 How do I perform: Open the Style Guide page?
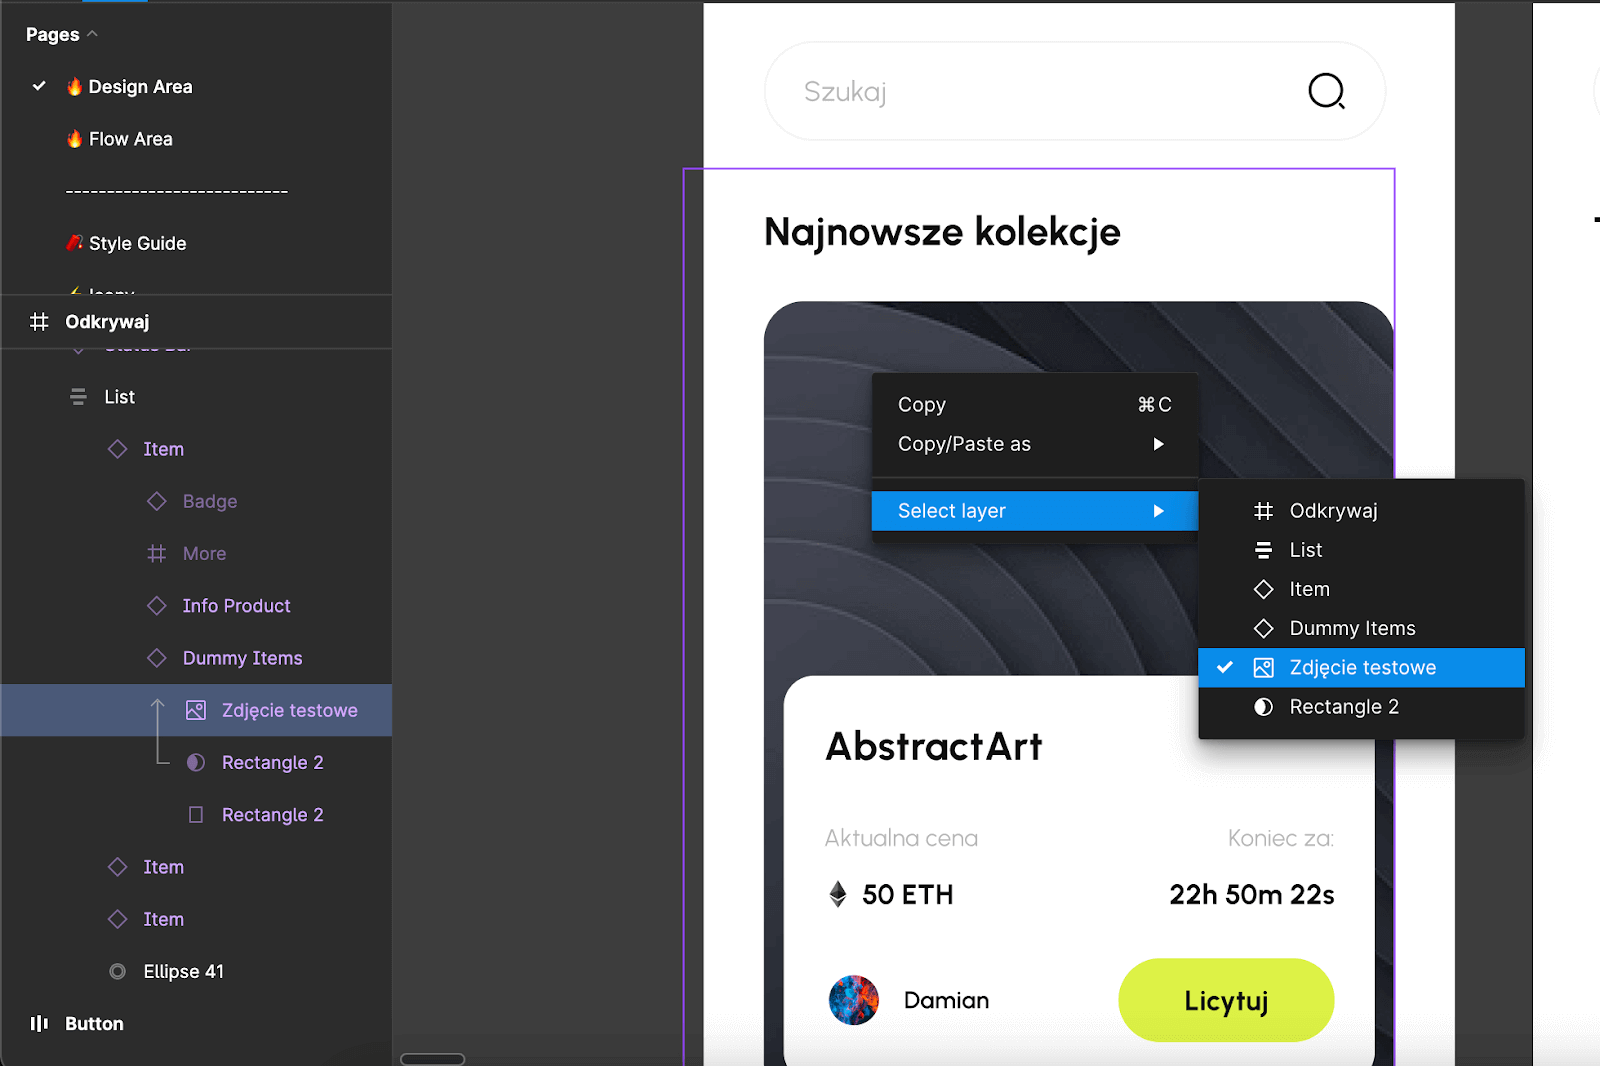coord(137,243)
